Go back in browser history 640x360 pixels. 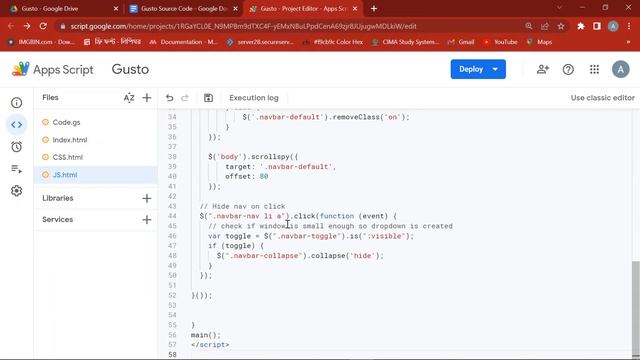pos(11,26)
